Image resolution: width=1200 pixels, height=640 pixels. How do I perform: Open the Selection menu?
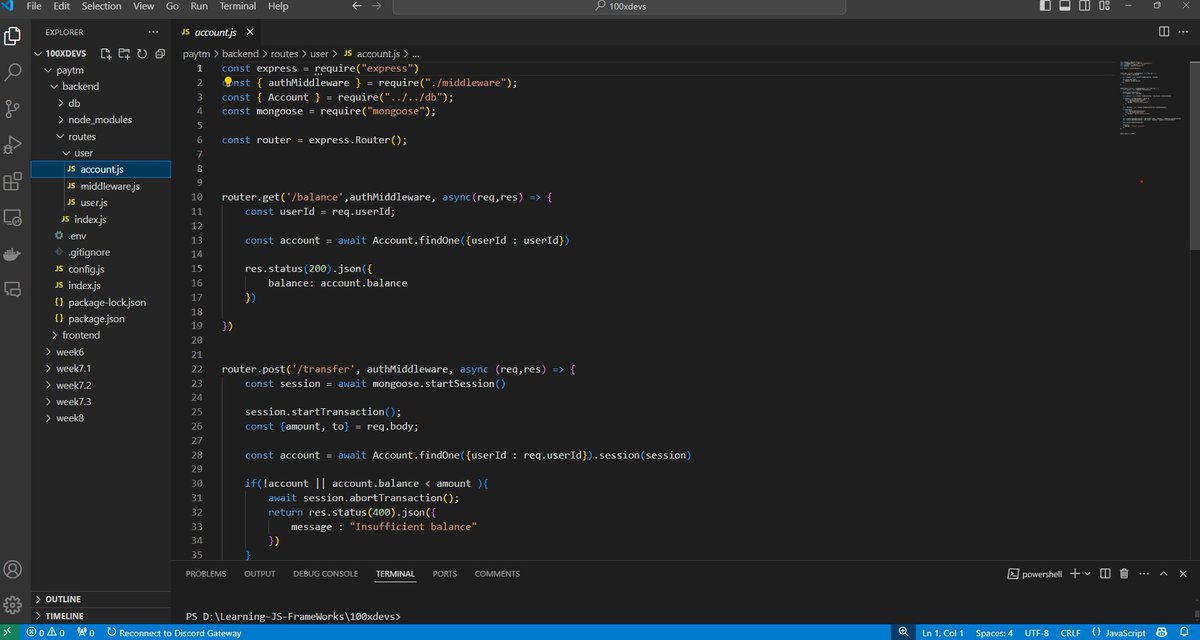(101, 6)
